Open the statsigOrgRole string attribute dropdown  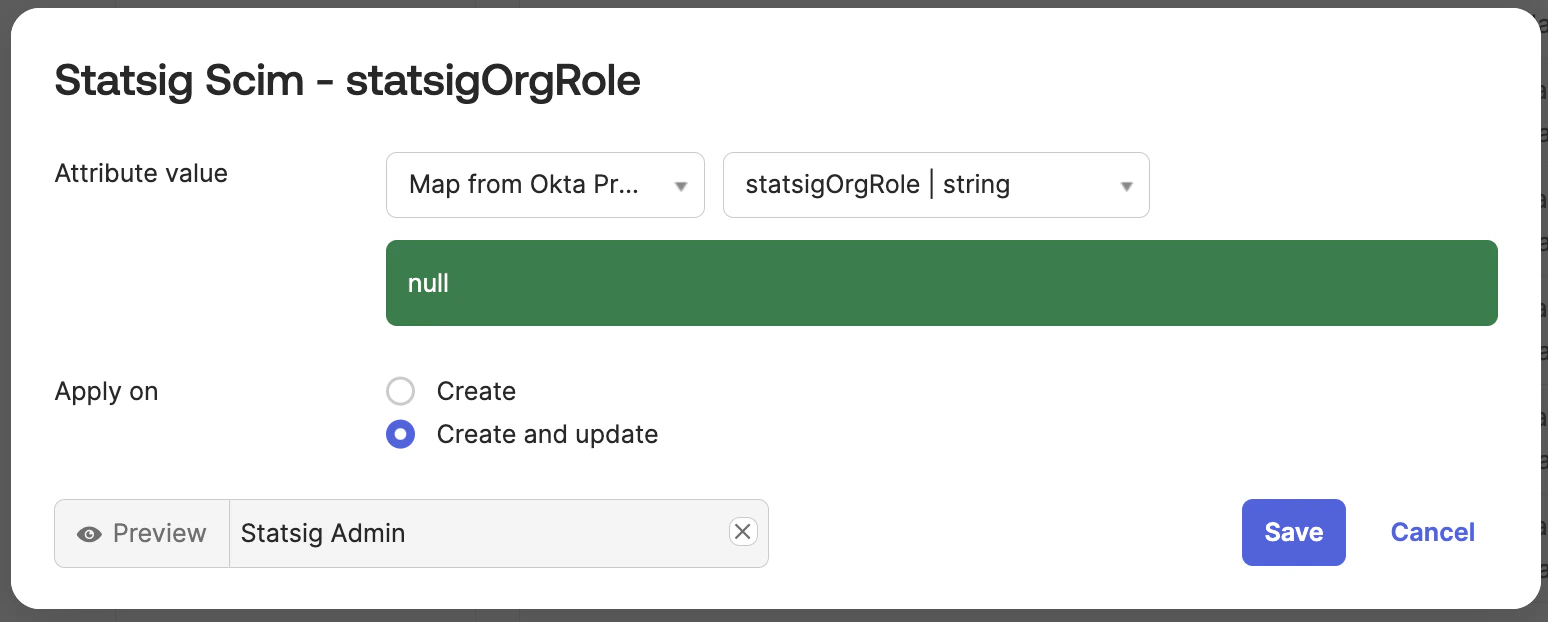click(936, 185)
